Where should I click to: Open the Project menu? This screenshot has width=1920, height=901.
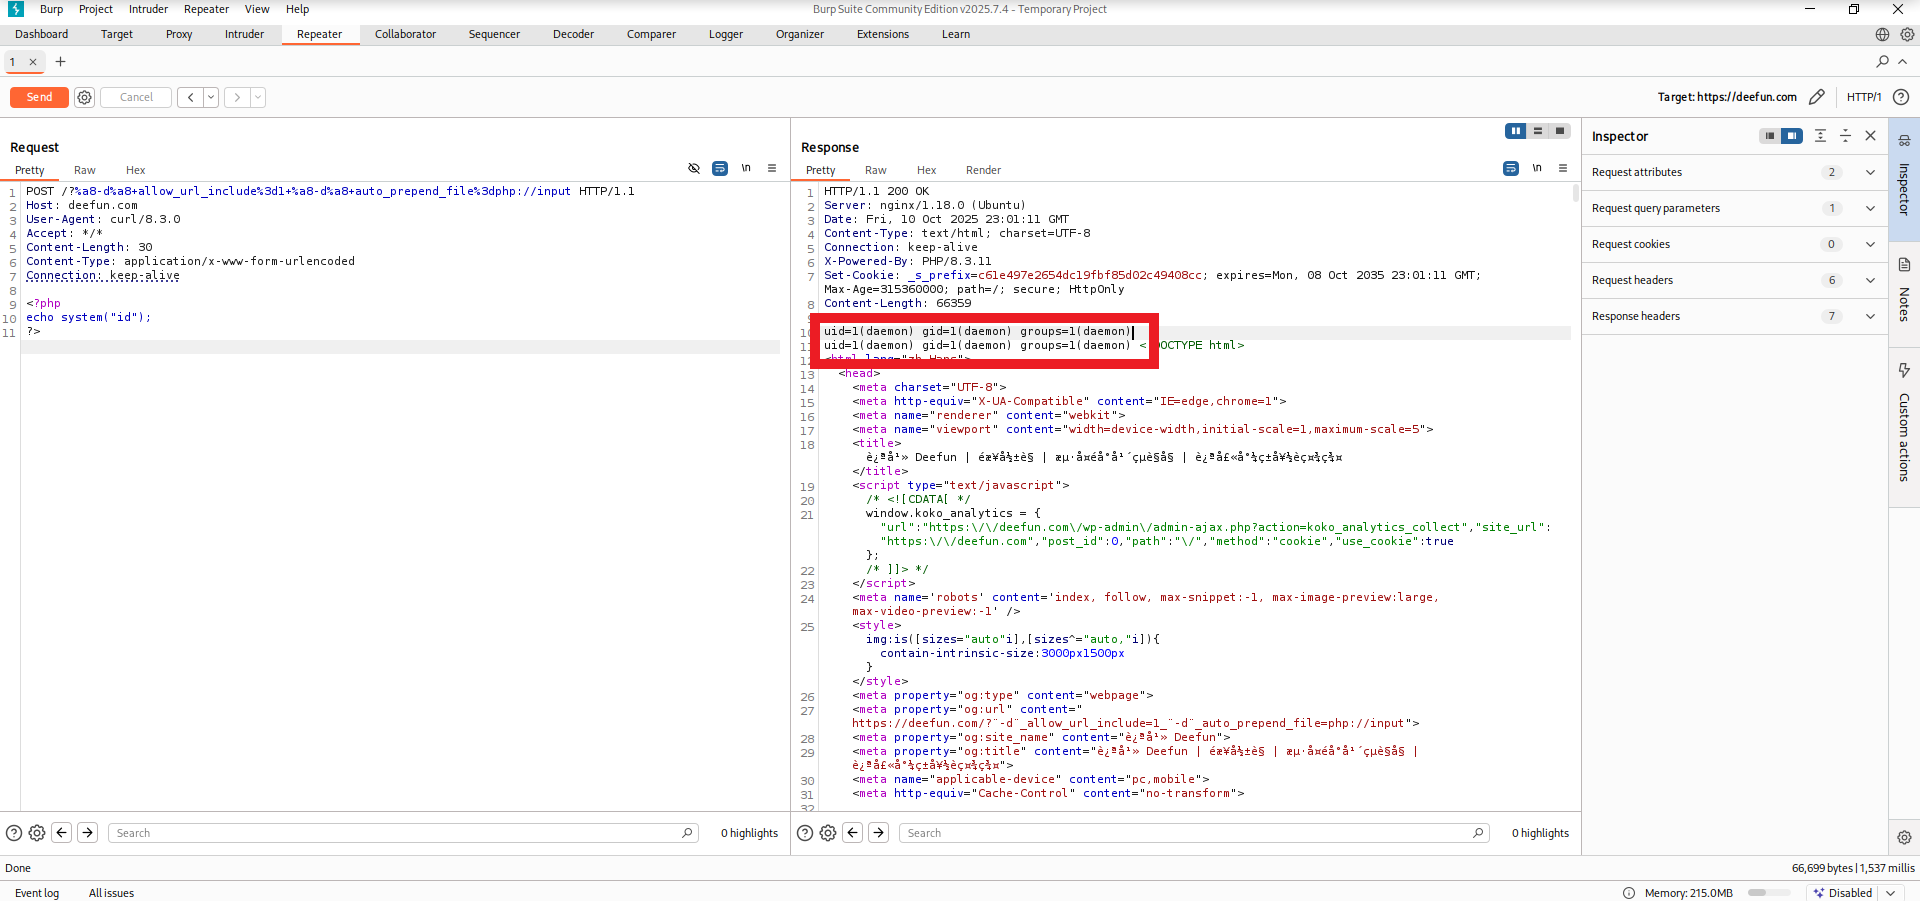point(96,9)
